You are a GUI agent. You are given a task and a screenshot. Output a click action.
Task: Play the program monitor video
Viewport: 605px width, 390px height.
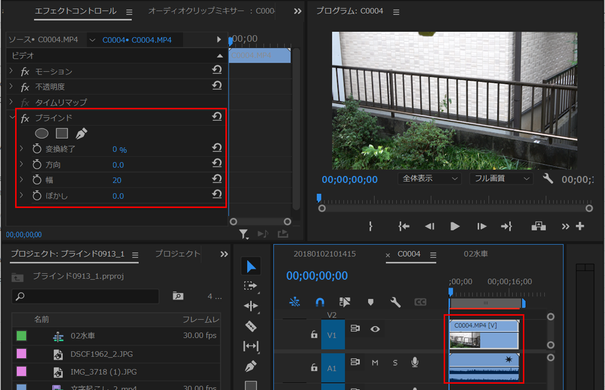[455, 226]
